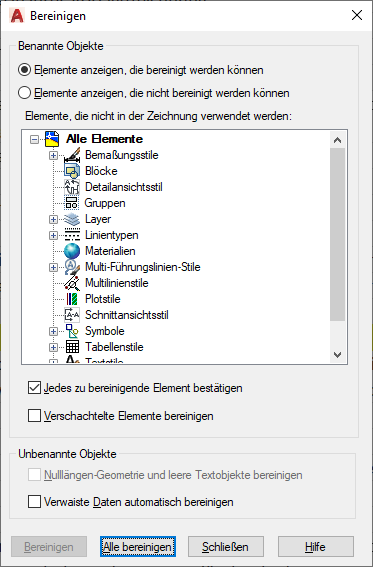Select Tabellenstile in the tree
Image resolution: width=373 pixels, height=567 pixels.
pos(114,347)
